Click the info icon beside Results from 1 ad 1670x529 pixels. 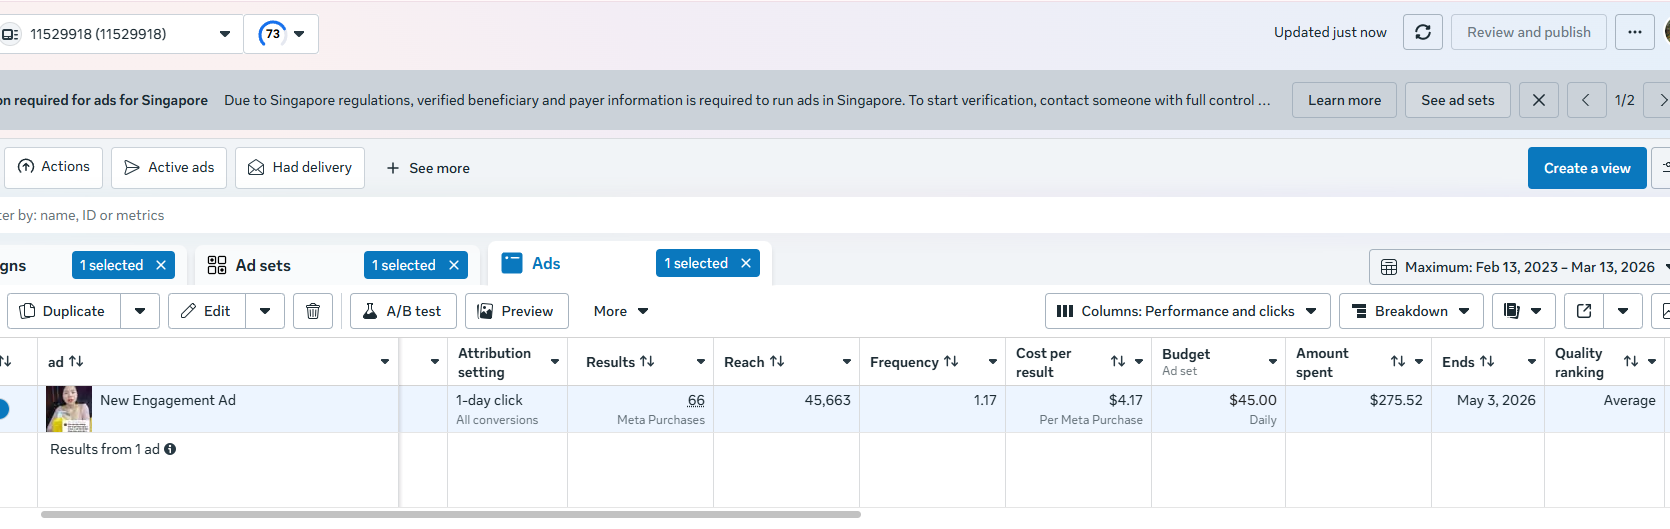tap(170, 449)
